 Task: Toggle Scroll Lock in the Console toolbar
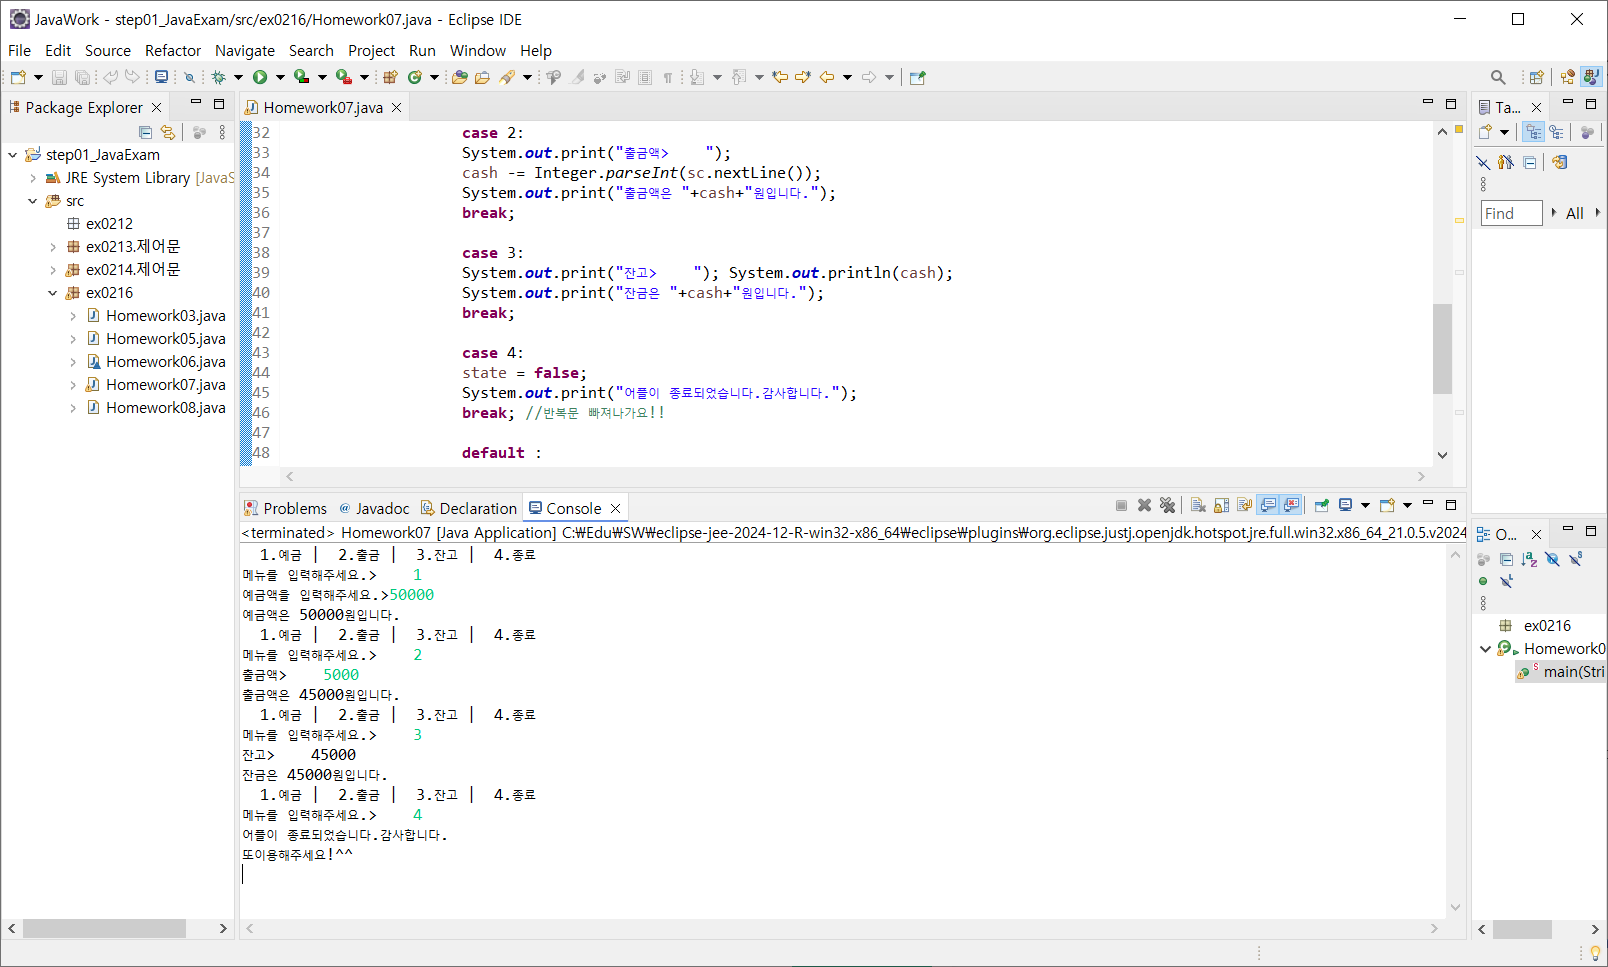[1221, 506]
